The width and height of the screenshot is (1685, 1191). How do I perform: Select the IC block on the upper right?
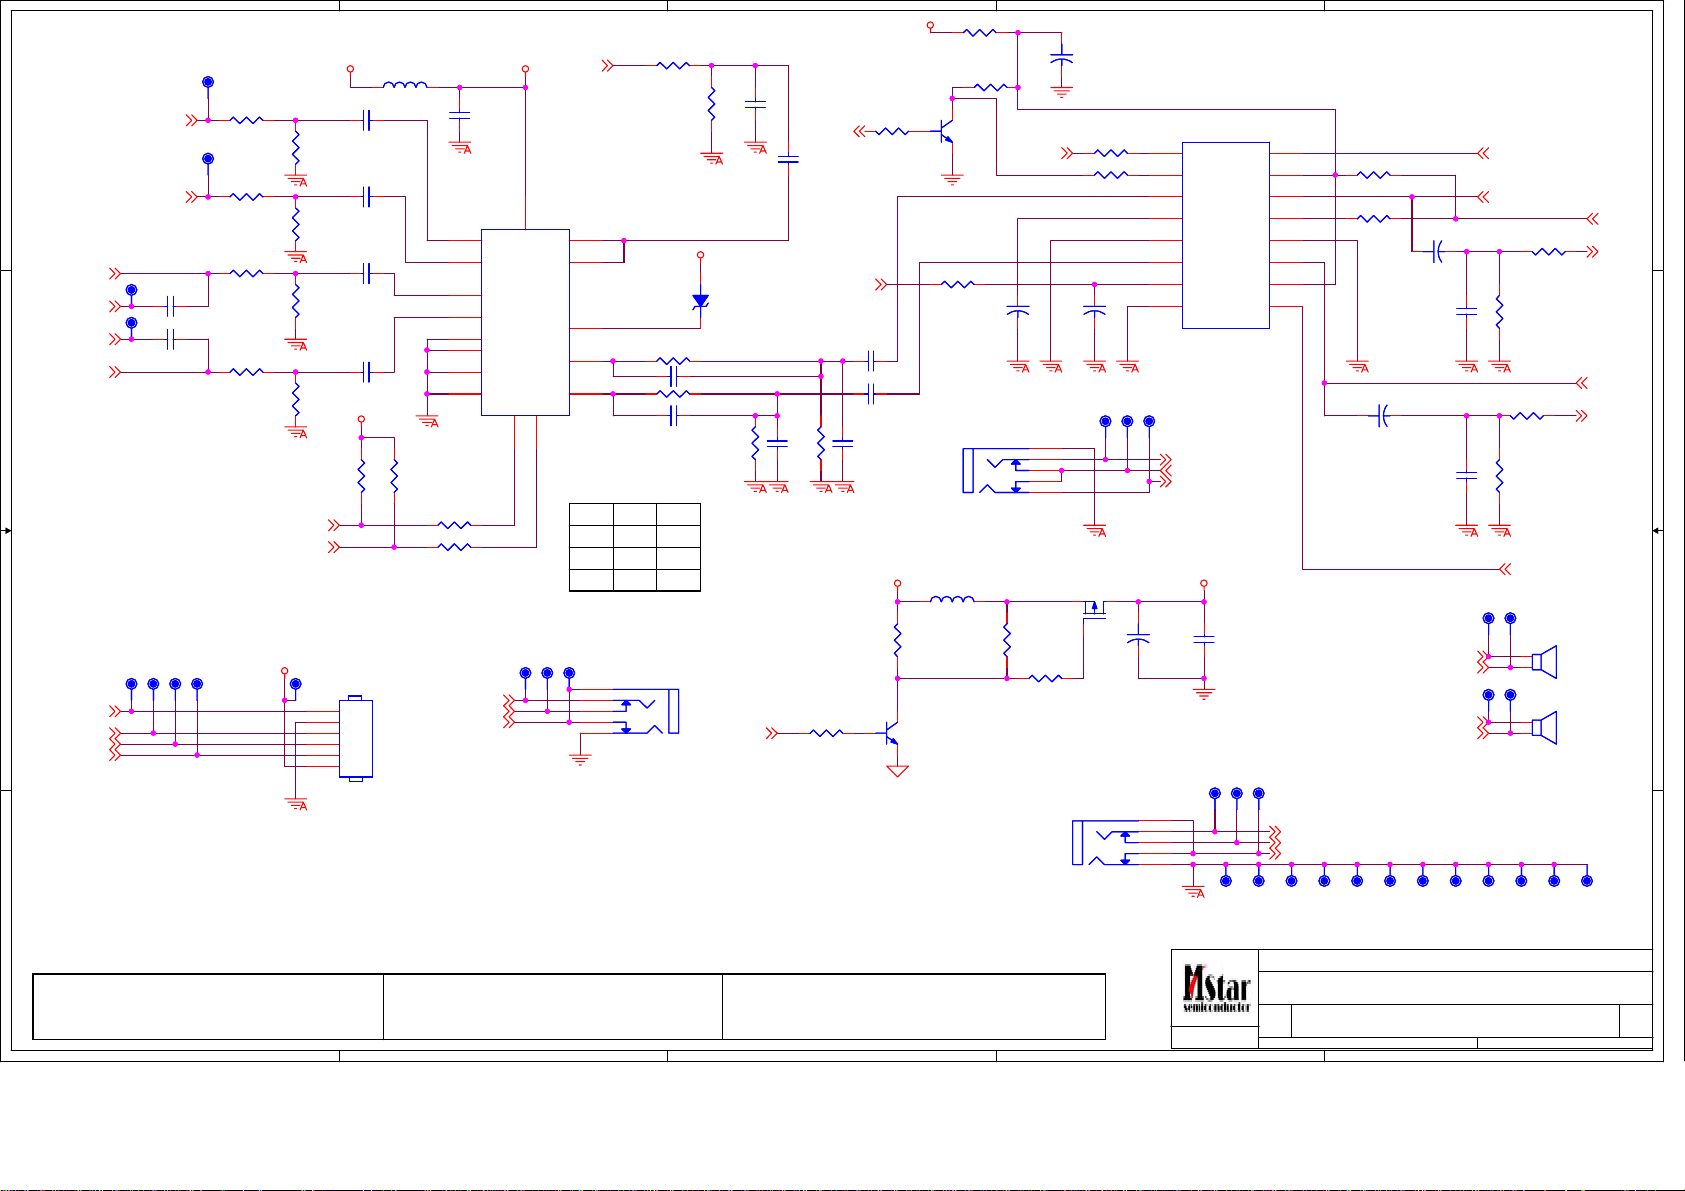pyautogui.click(x=1226, y=235)
